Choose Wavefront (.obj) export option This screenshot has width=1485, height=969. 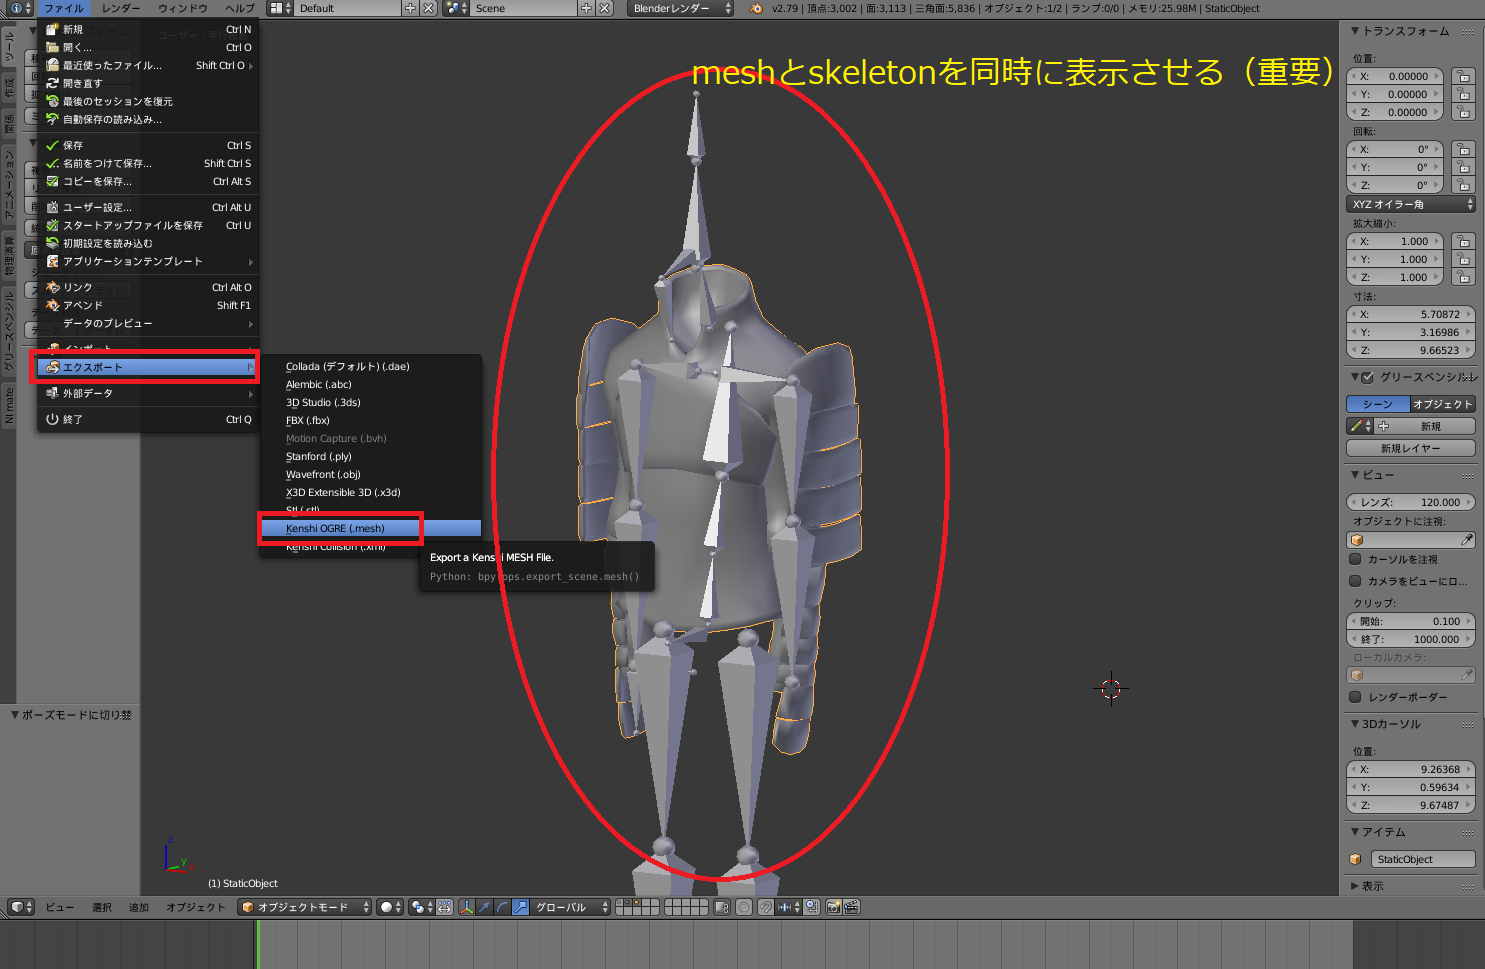point(370,474)
